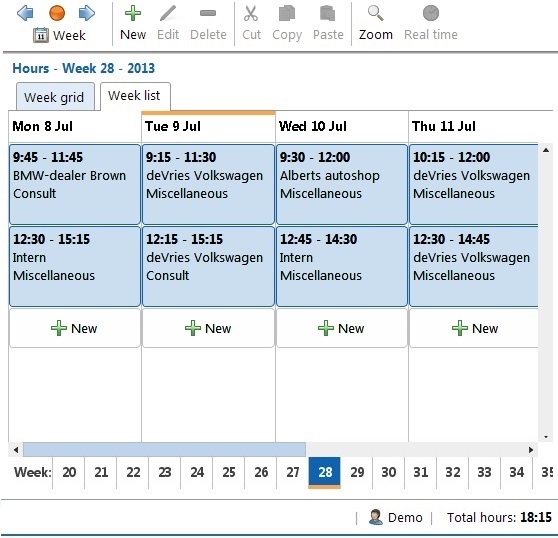Click Hours - Week 28 - 2013 title
Screen dimensions: 558x538
pyautogui.click(x=84, y=68)
